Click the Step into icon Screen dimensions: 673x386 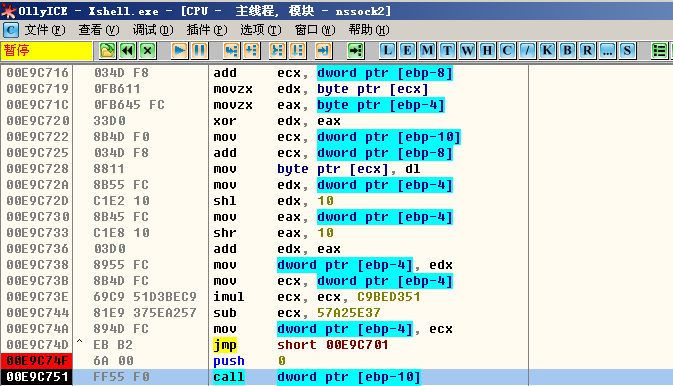(231, 51)
